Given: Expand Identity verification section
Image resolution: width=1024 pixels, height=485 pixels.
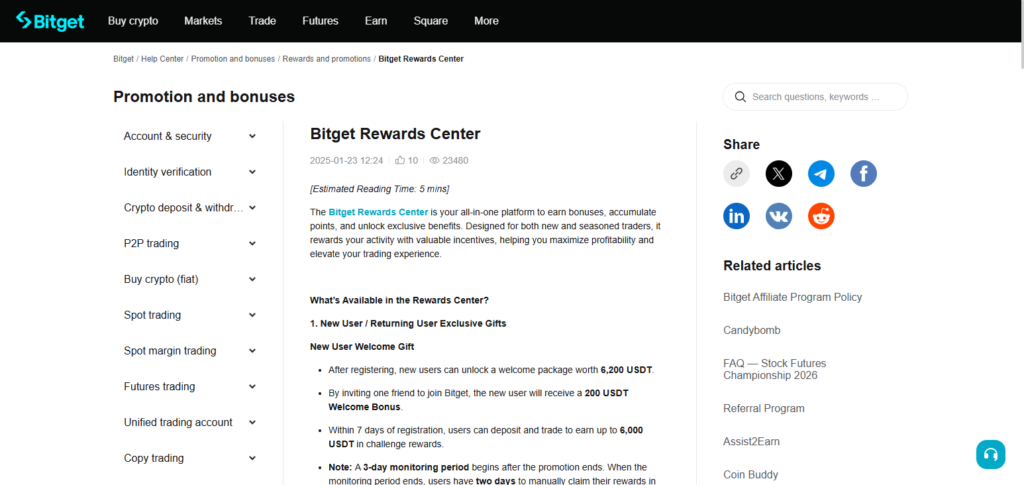Looking at the screenshot, I should tap(253, 172).
